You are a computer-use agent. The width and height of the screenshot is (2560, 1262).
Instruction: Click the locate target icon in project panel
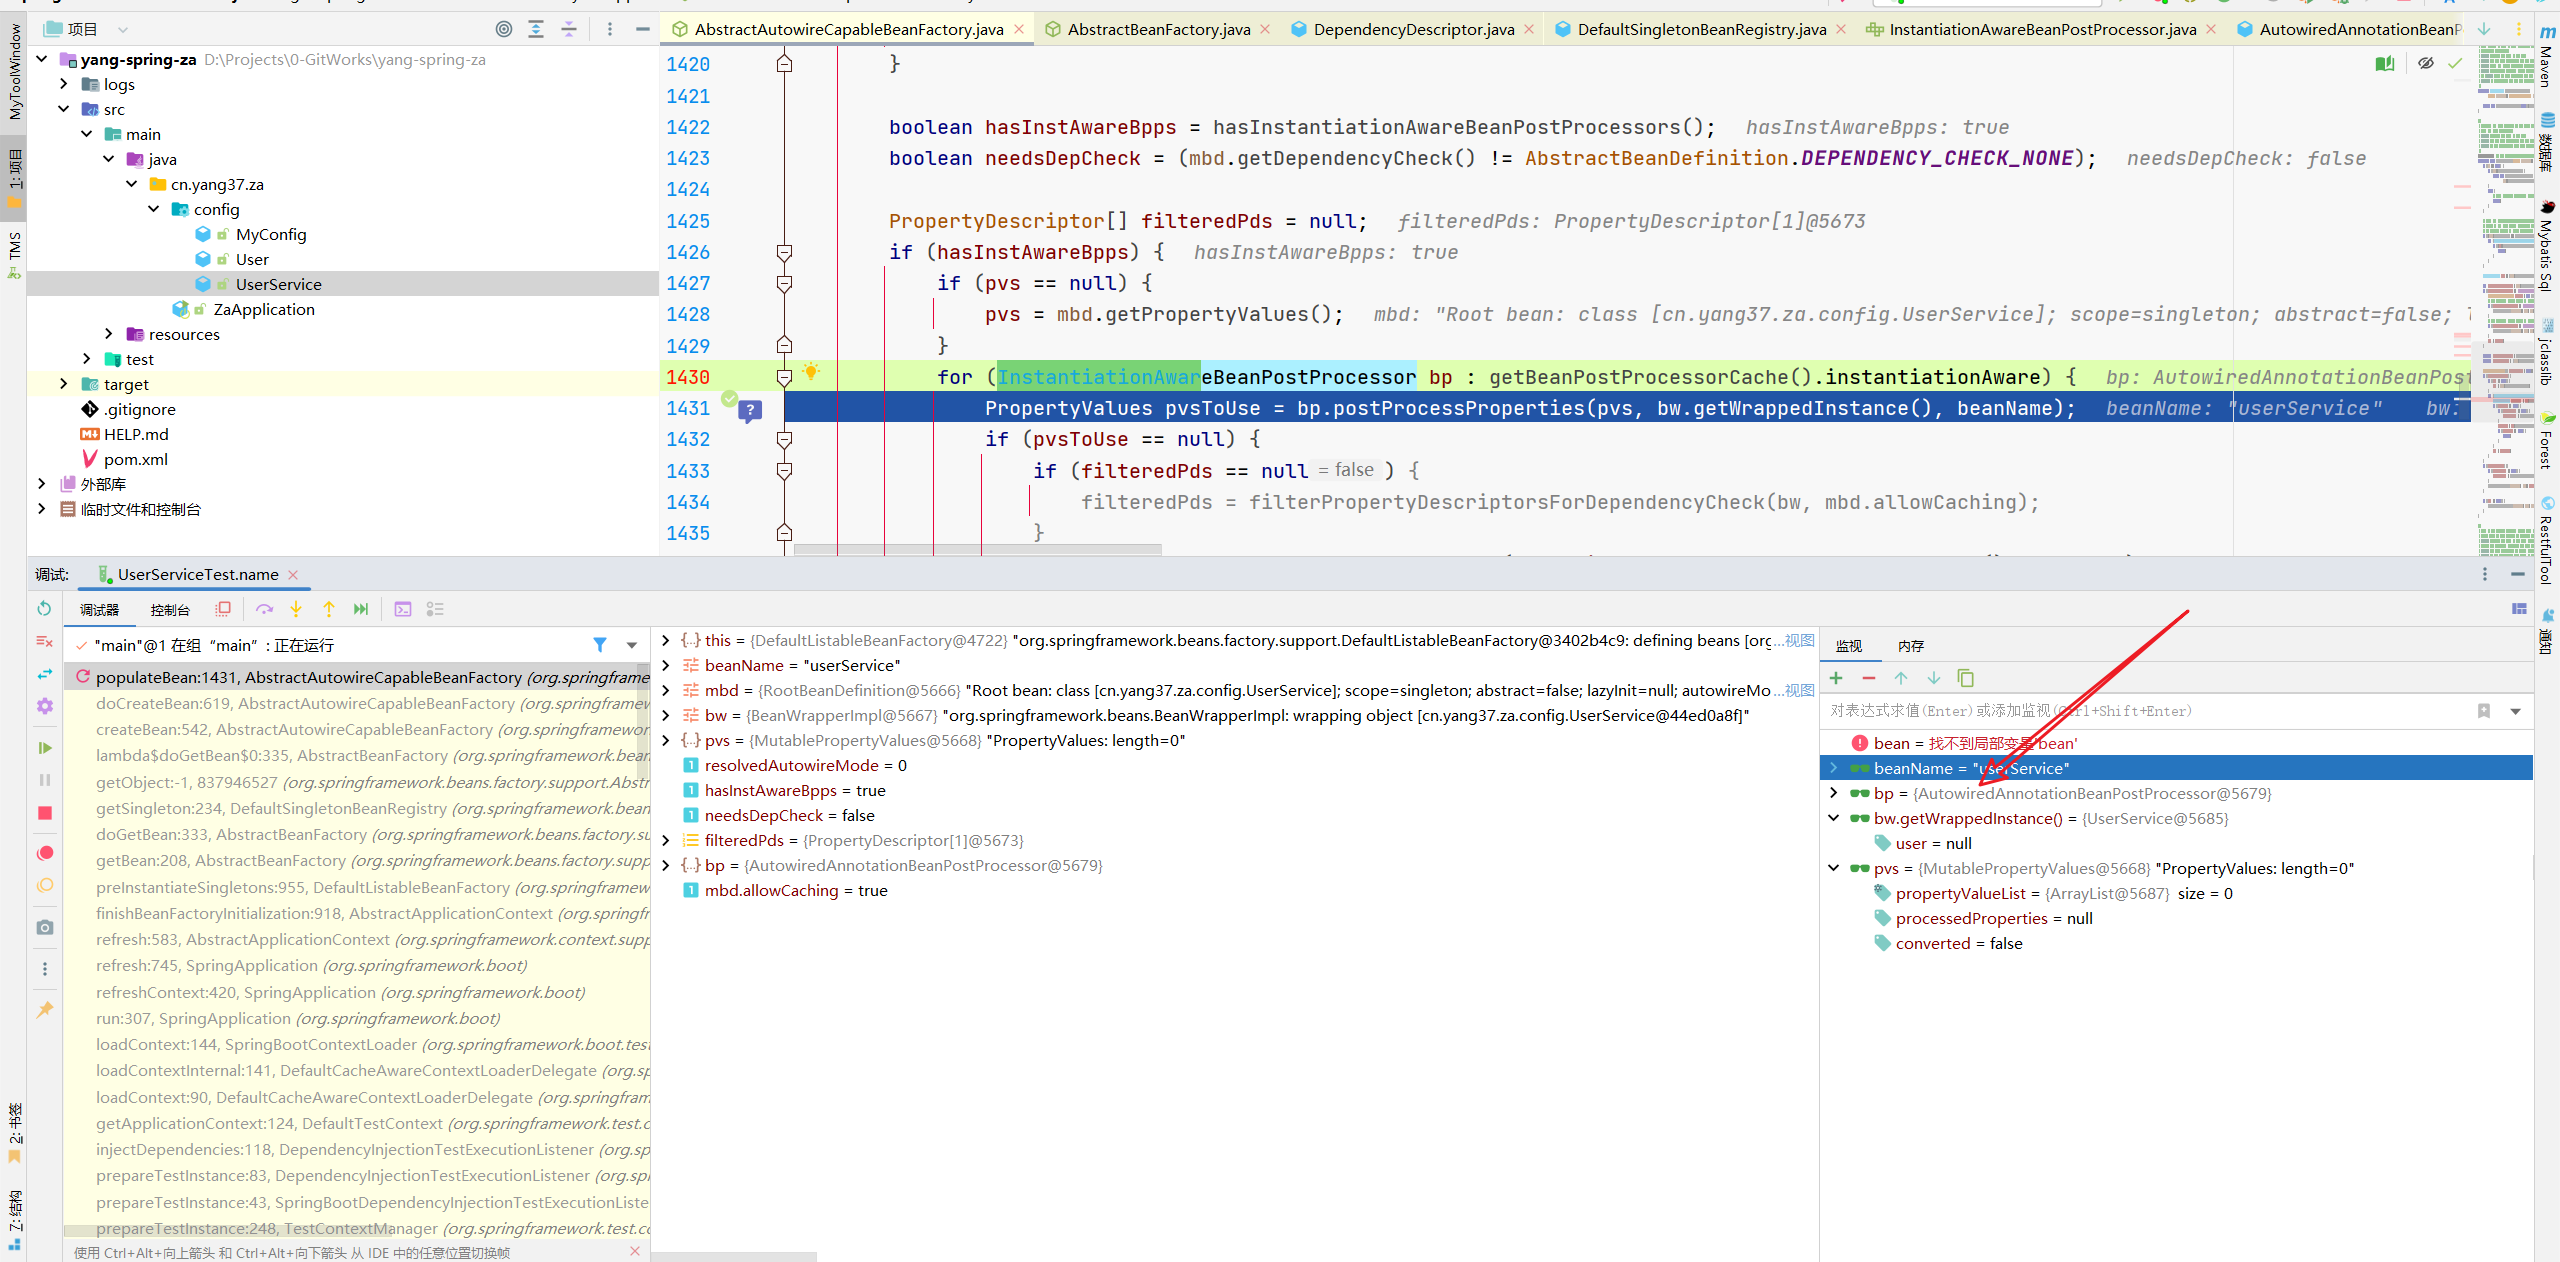(504, 29)
